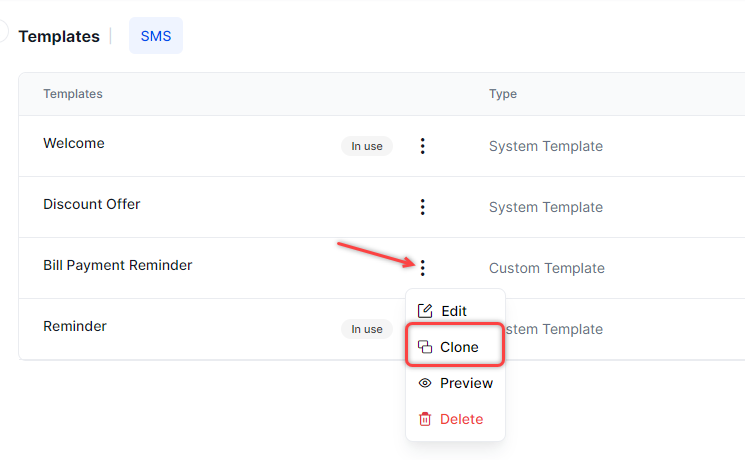Click the Bill Payment Reminder kebab menu icon

point(422,268)
